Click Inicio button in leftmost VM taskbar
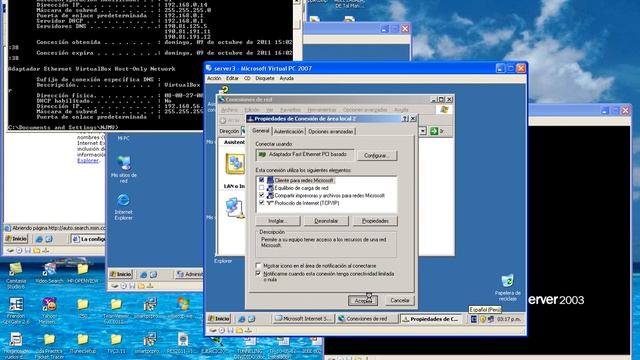 click(16, 239)
